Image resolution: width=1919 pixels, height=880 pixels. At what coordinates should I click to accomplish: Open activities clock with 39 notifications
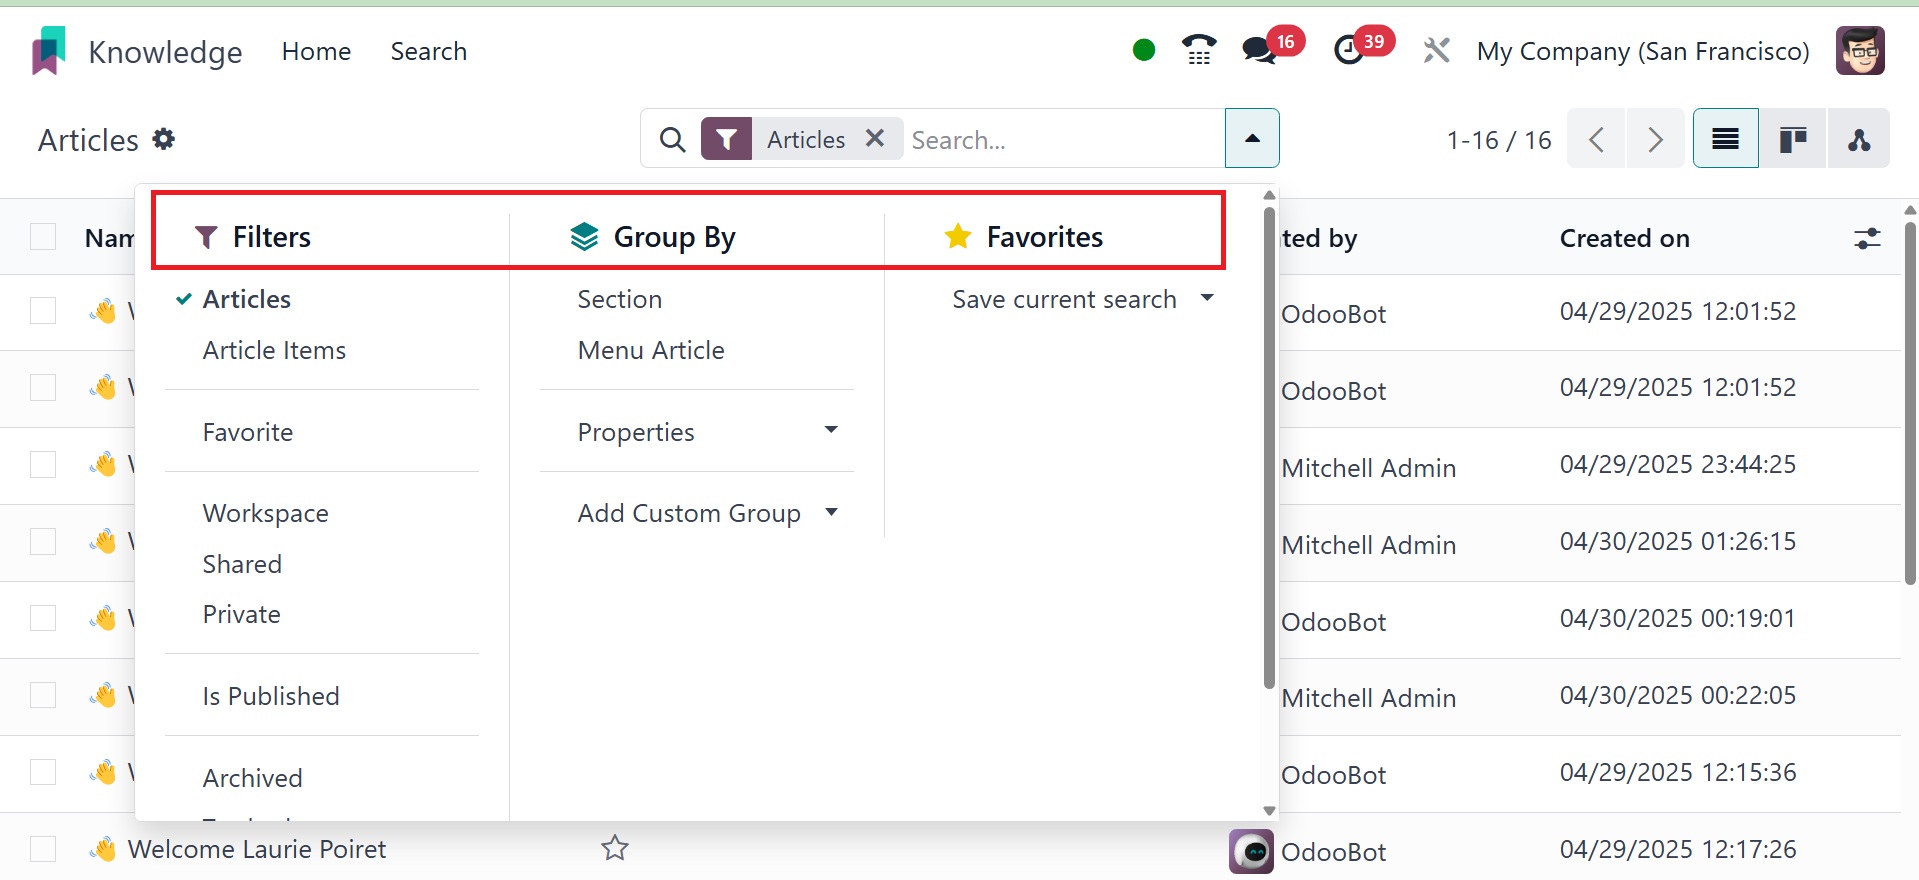[x=1350, y=50]
